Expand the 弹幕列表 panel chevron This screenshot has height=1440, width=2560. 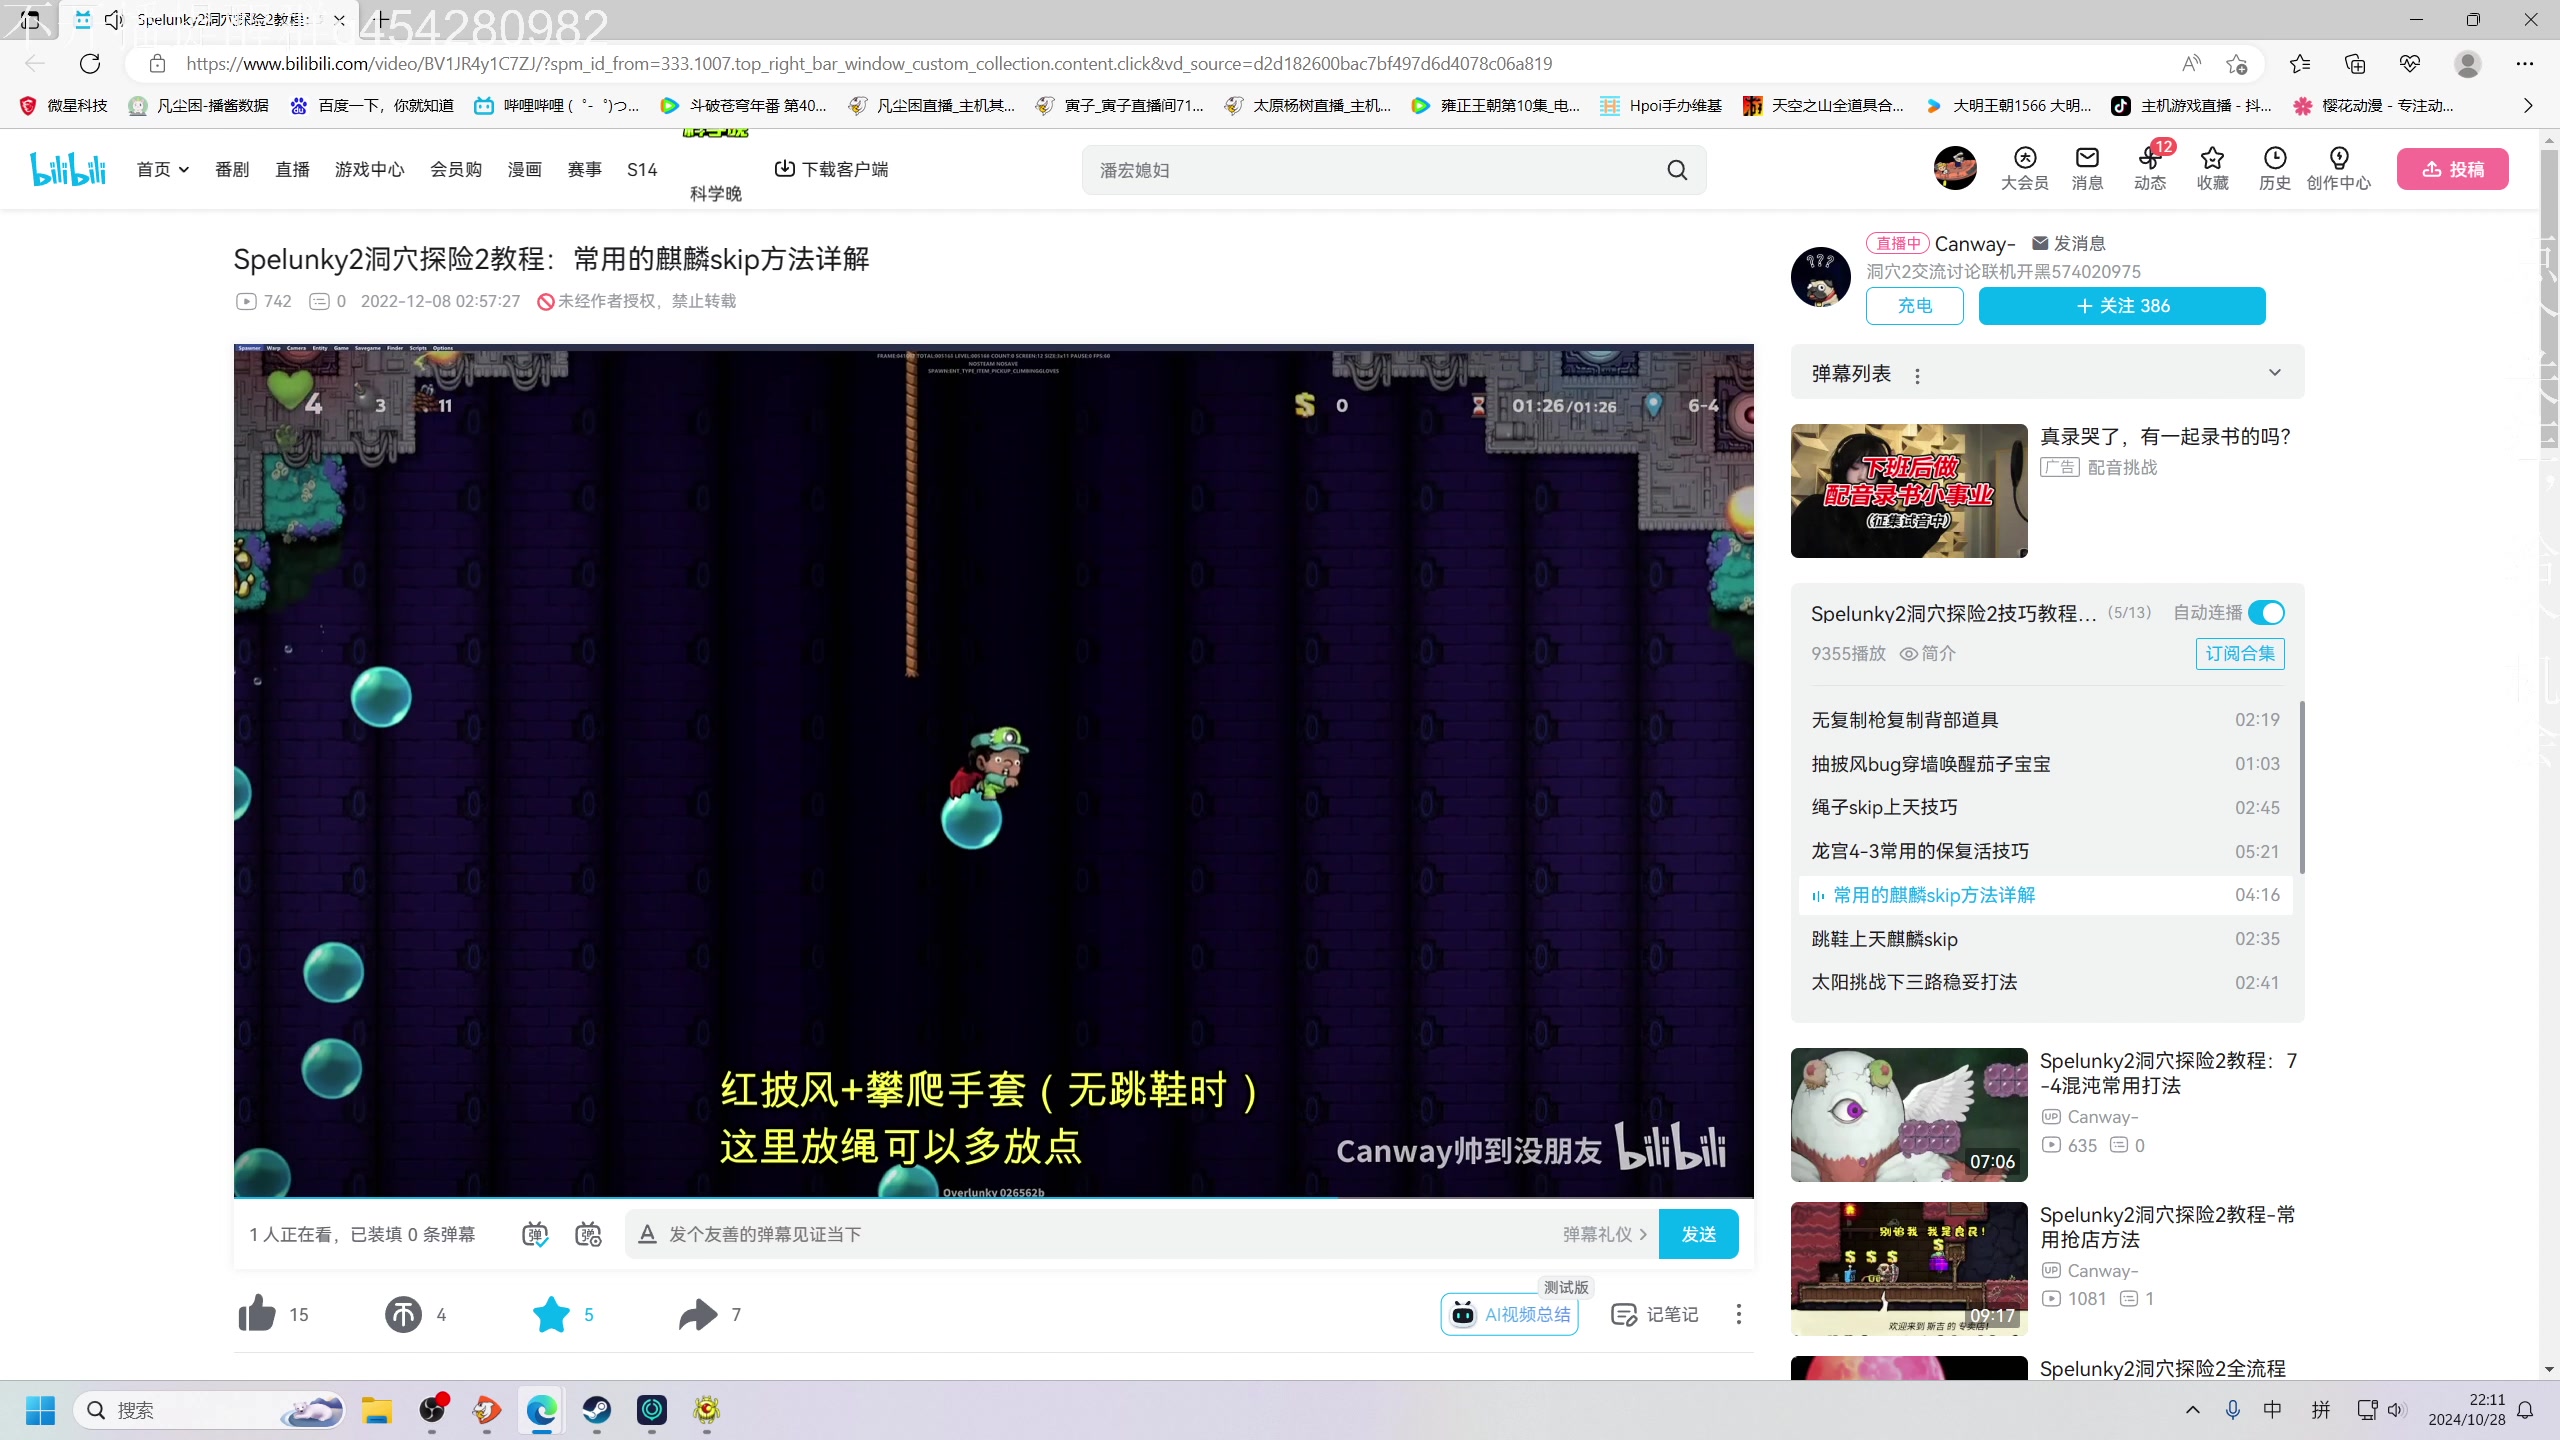pyautogui.click(x=2275, y=373)
